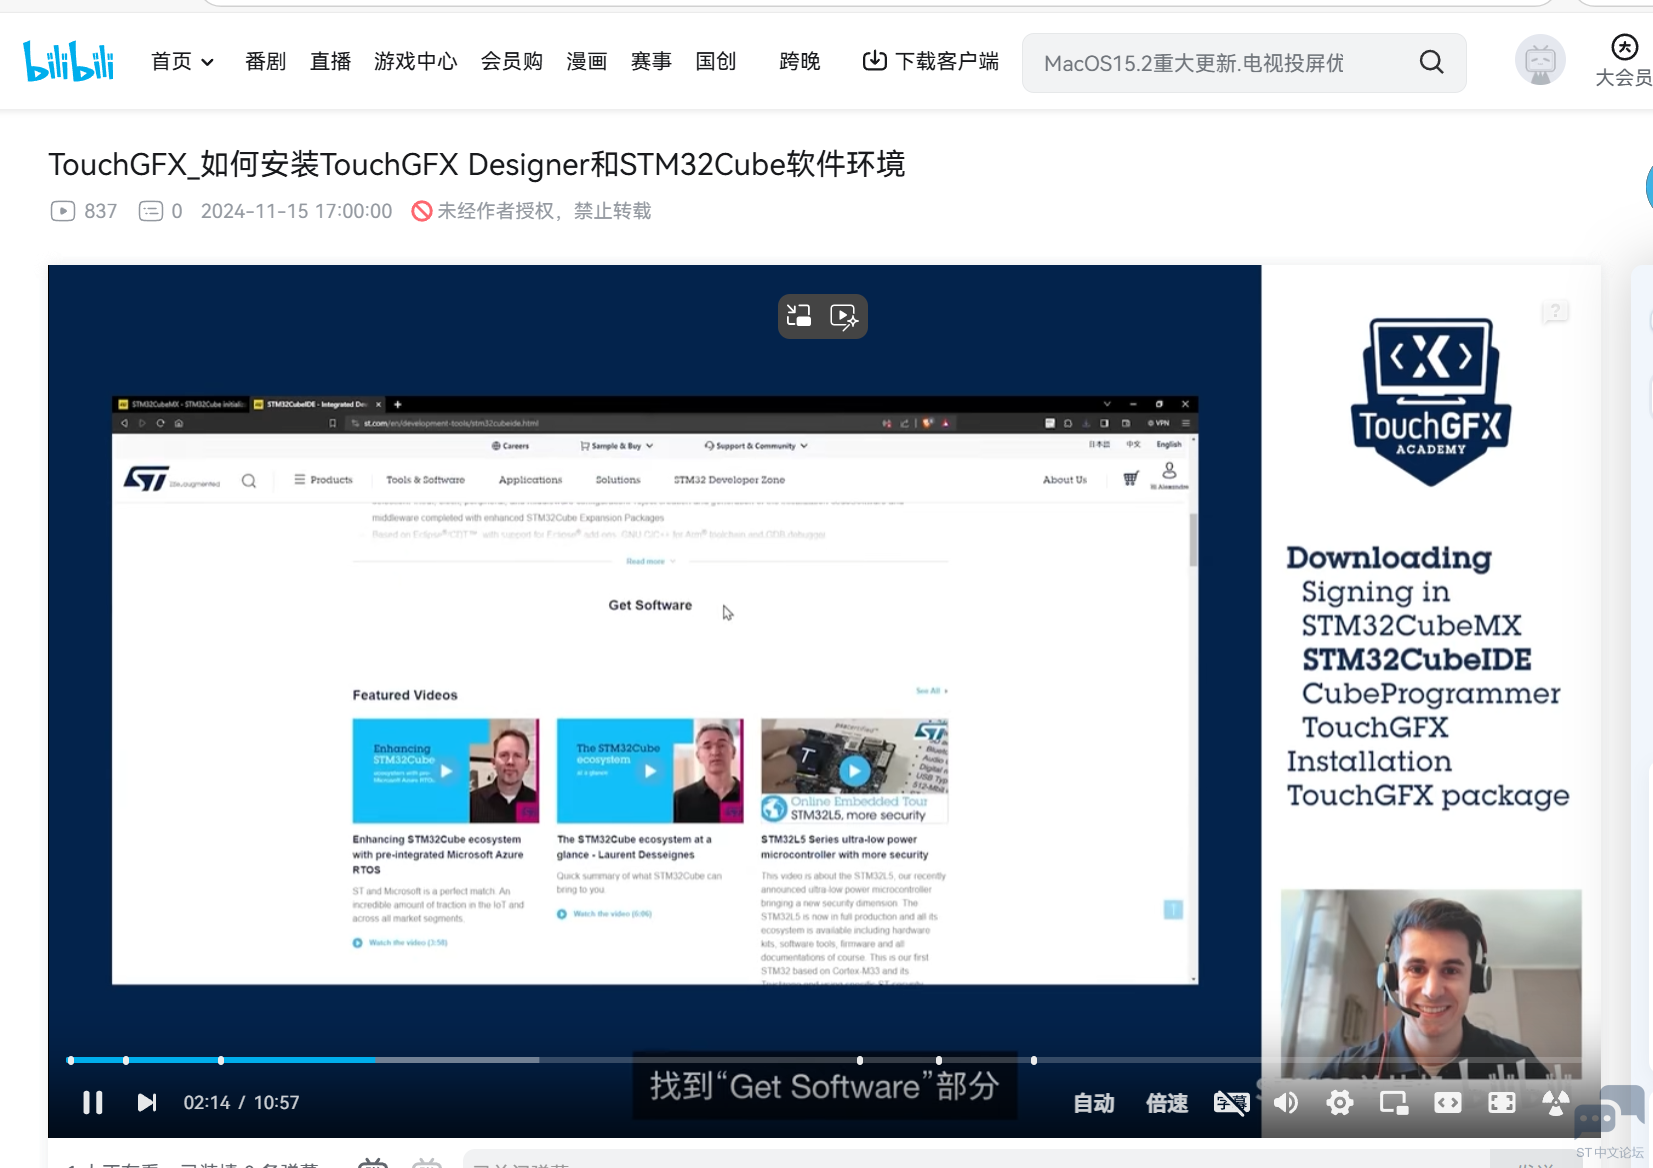
Task: Skip to the next video
Action: (147, 1102)
